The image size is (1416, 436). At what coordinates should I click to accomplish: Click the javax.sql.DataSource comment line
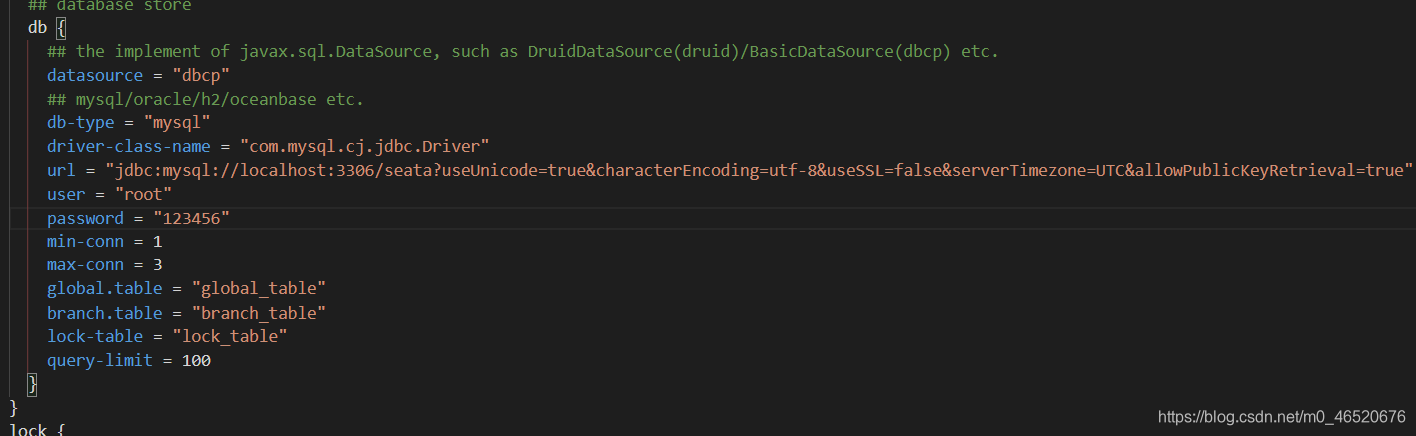tap(522, 52)
